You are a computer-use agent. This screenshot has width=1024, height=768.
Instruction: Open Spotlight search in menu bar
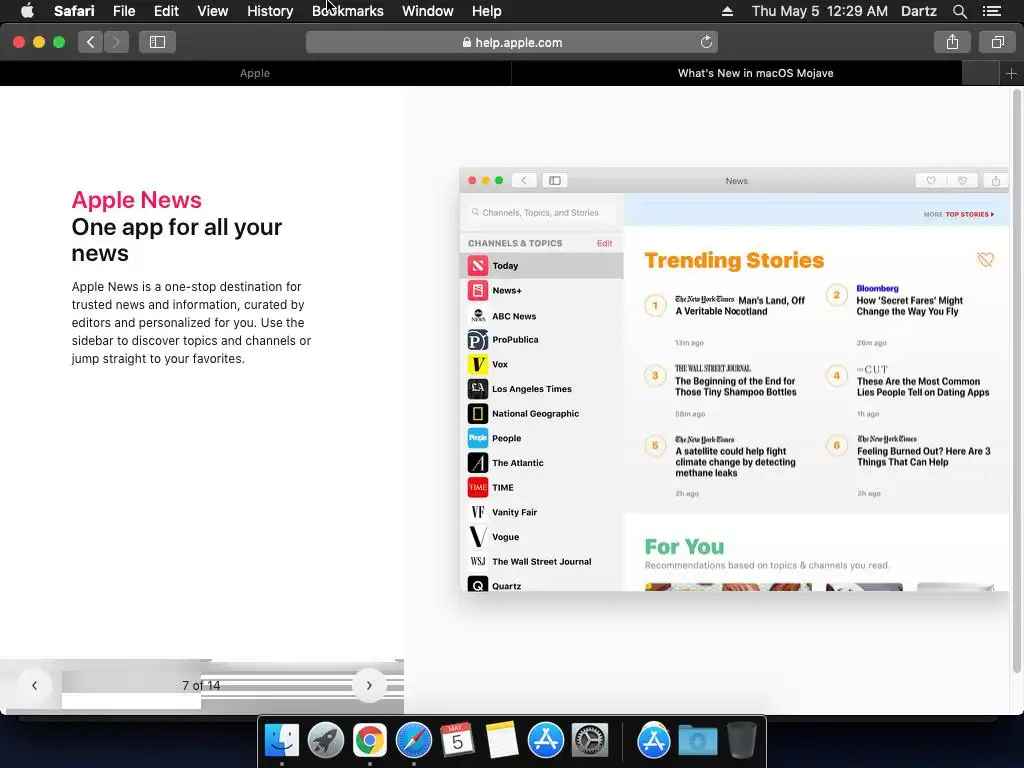click(x=960, y=11)
